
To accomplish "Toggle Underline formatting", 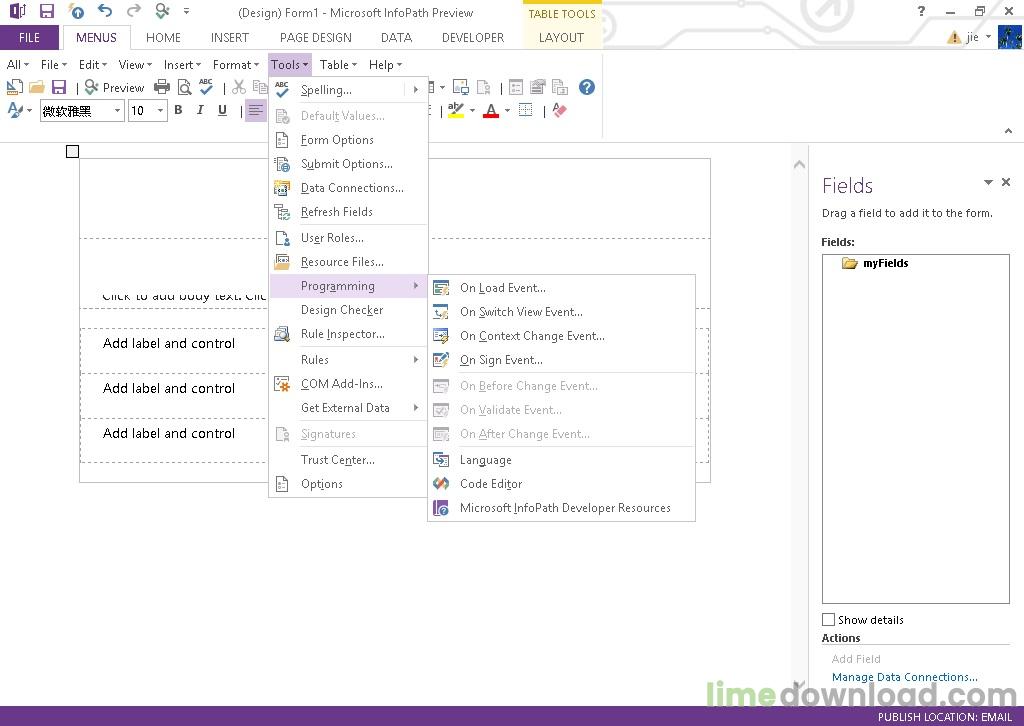I will coord(223,110).
